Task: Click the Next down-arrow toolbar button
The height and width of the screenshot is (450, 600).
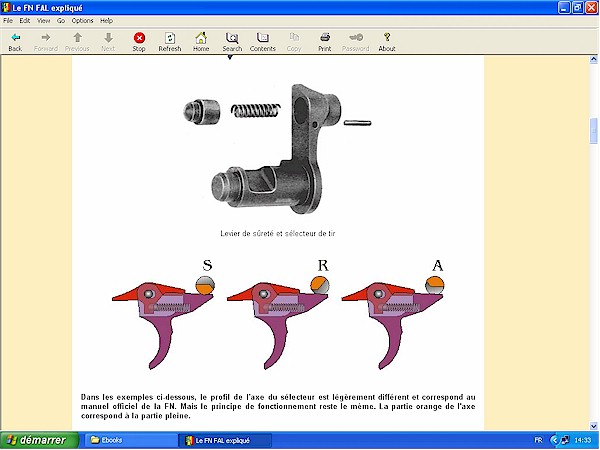Action: click(x=108, y=42)
